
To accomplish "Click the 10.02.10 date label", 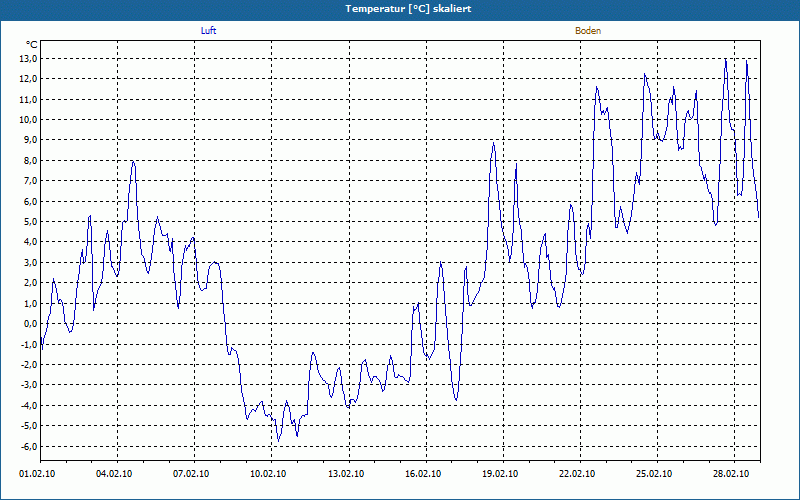I will (268, 474).
